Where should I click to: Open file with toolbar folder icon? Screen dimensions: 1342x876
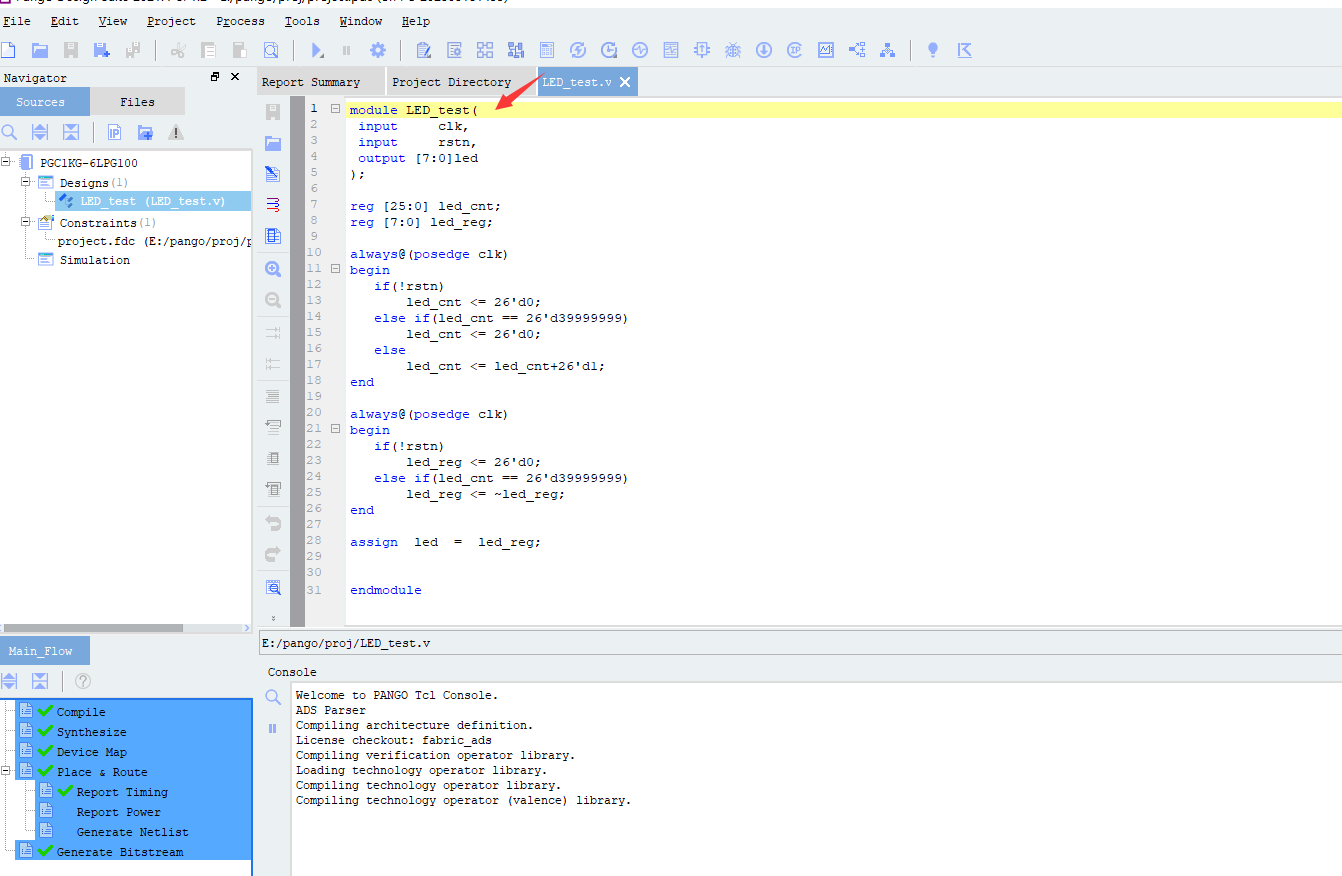pos(40,50)
